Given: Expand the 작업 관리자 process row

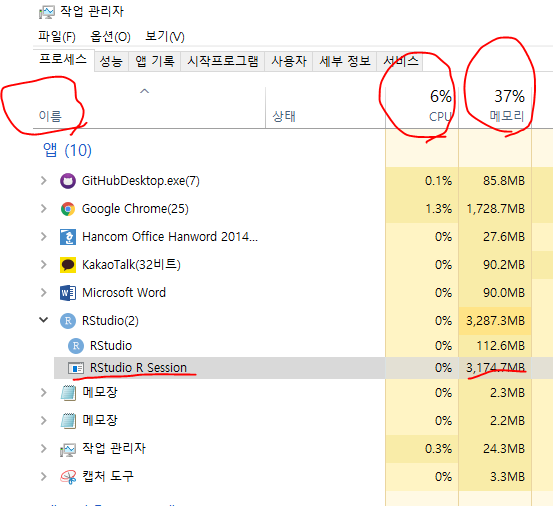Looking at the screenshot, I should (x=43, y=448).
